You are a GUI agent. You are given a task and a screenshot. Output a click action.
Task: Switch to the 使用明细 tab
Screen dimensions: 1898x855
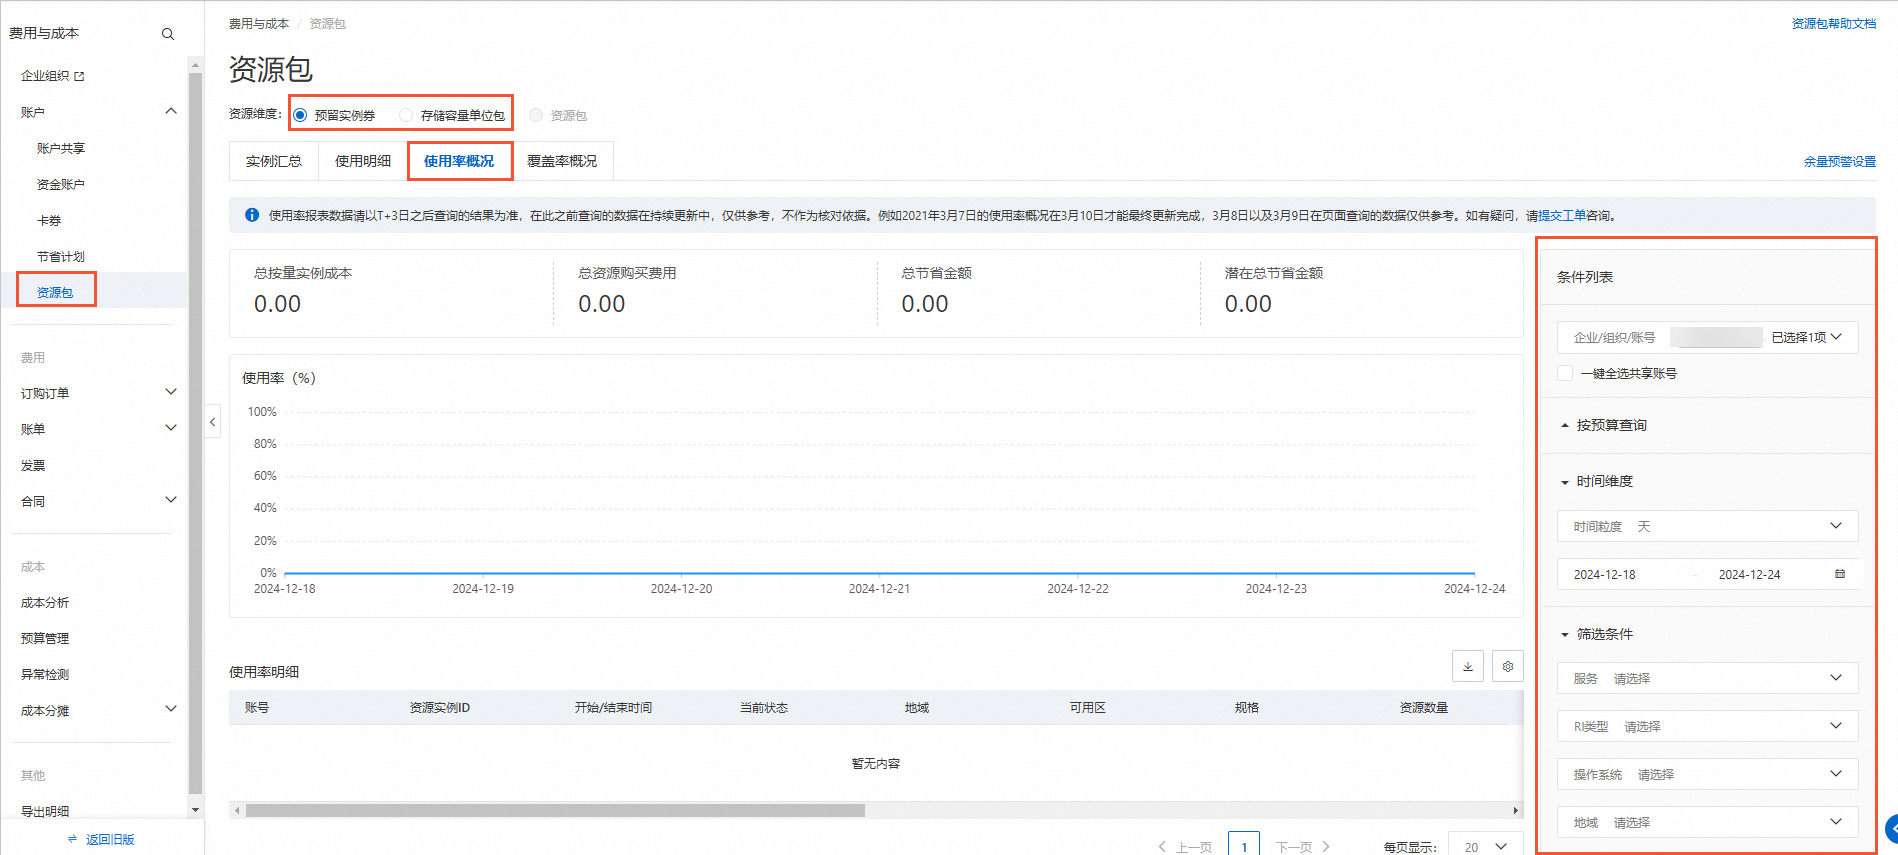(363, 161)
